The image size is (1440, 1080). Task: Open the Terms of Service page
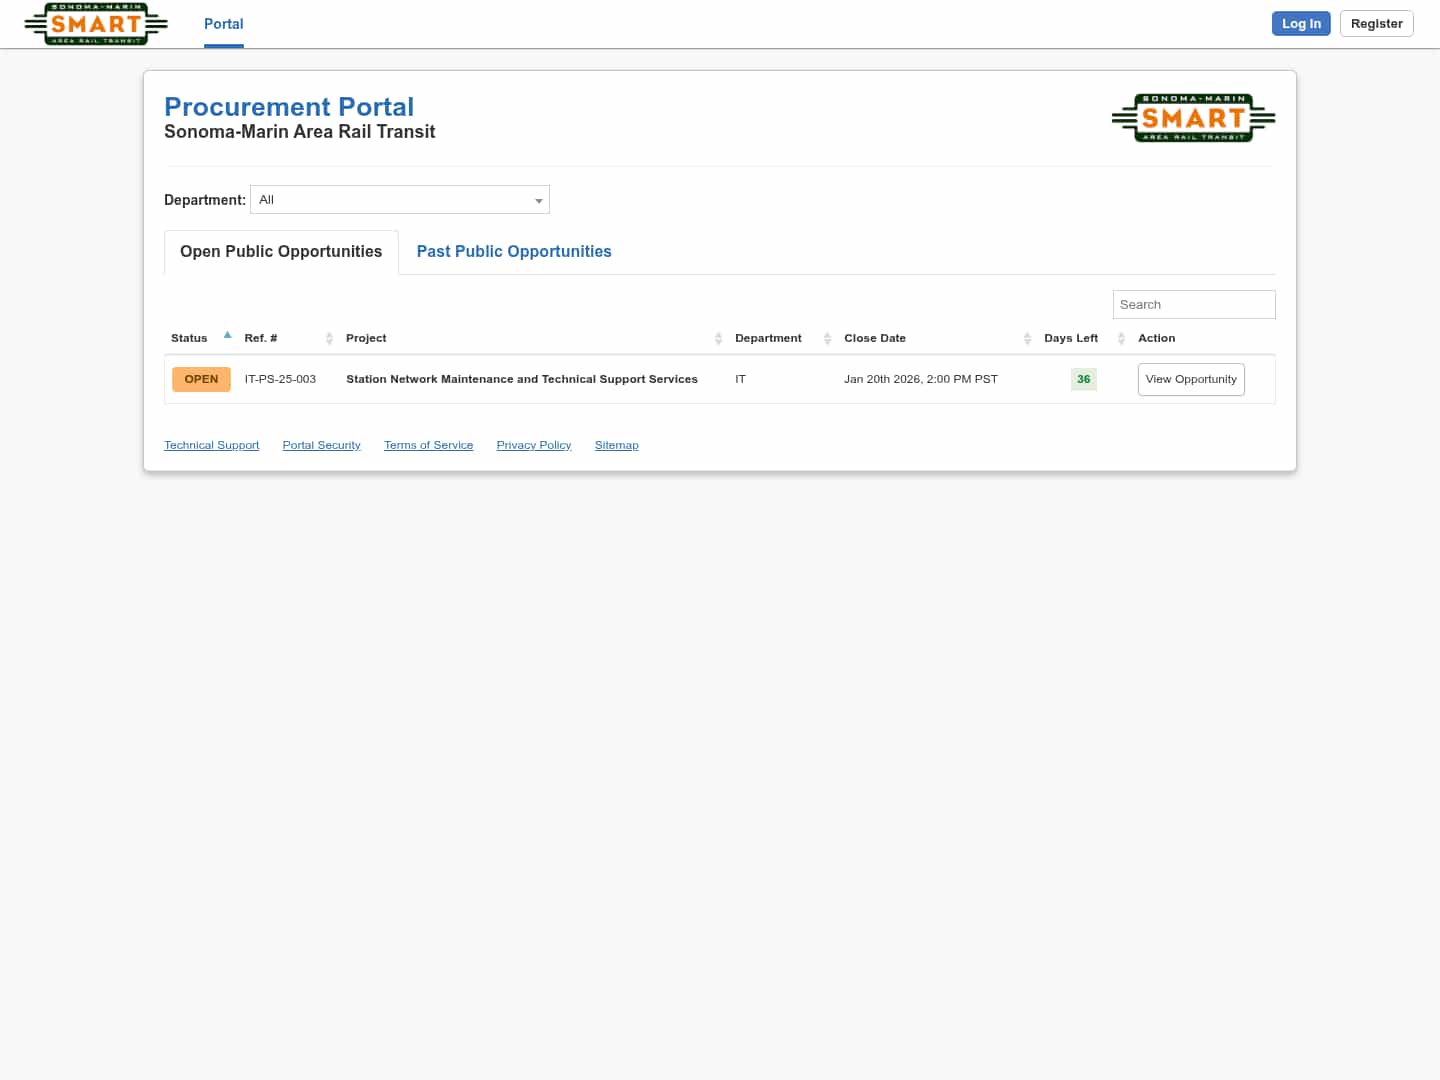[x=428, y=444]
